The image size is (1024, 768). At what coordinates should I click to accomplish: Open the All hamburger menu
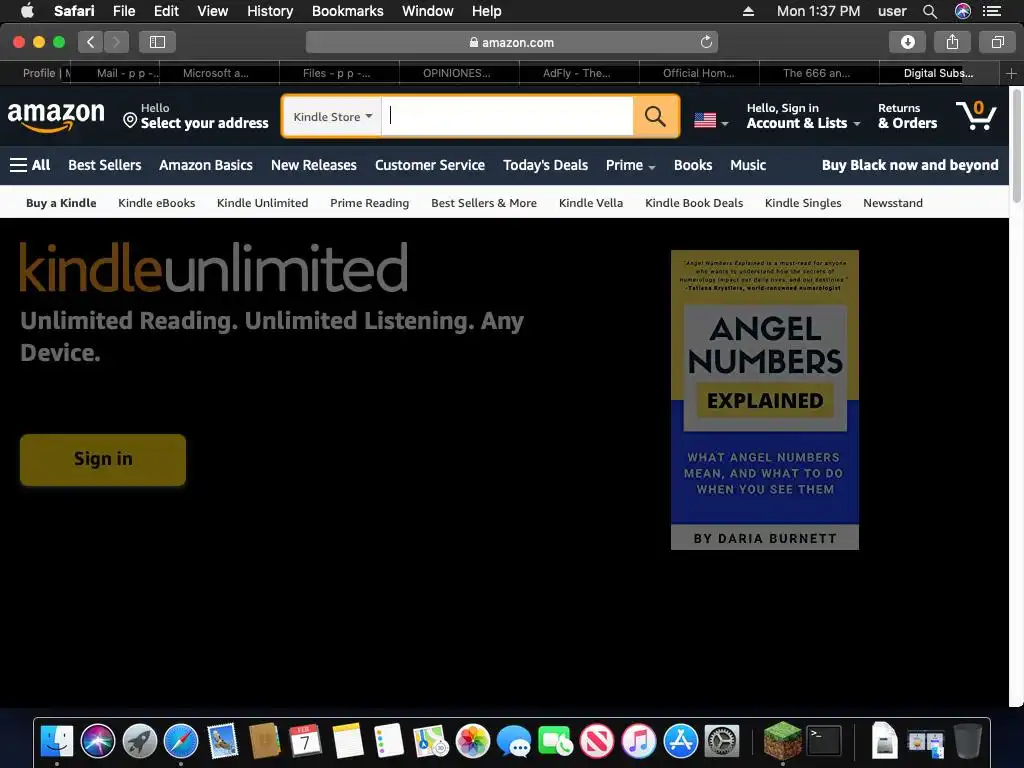[30, 165]
